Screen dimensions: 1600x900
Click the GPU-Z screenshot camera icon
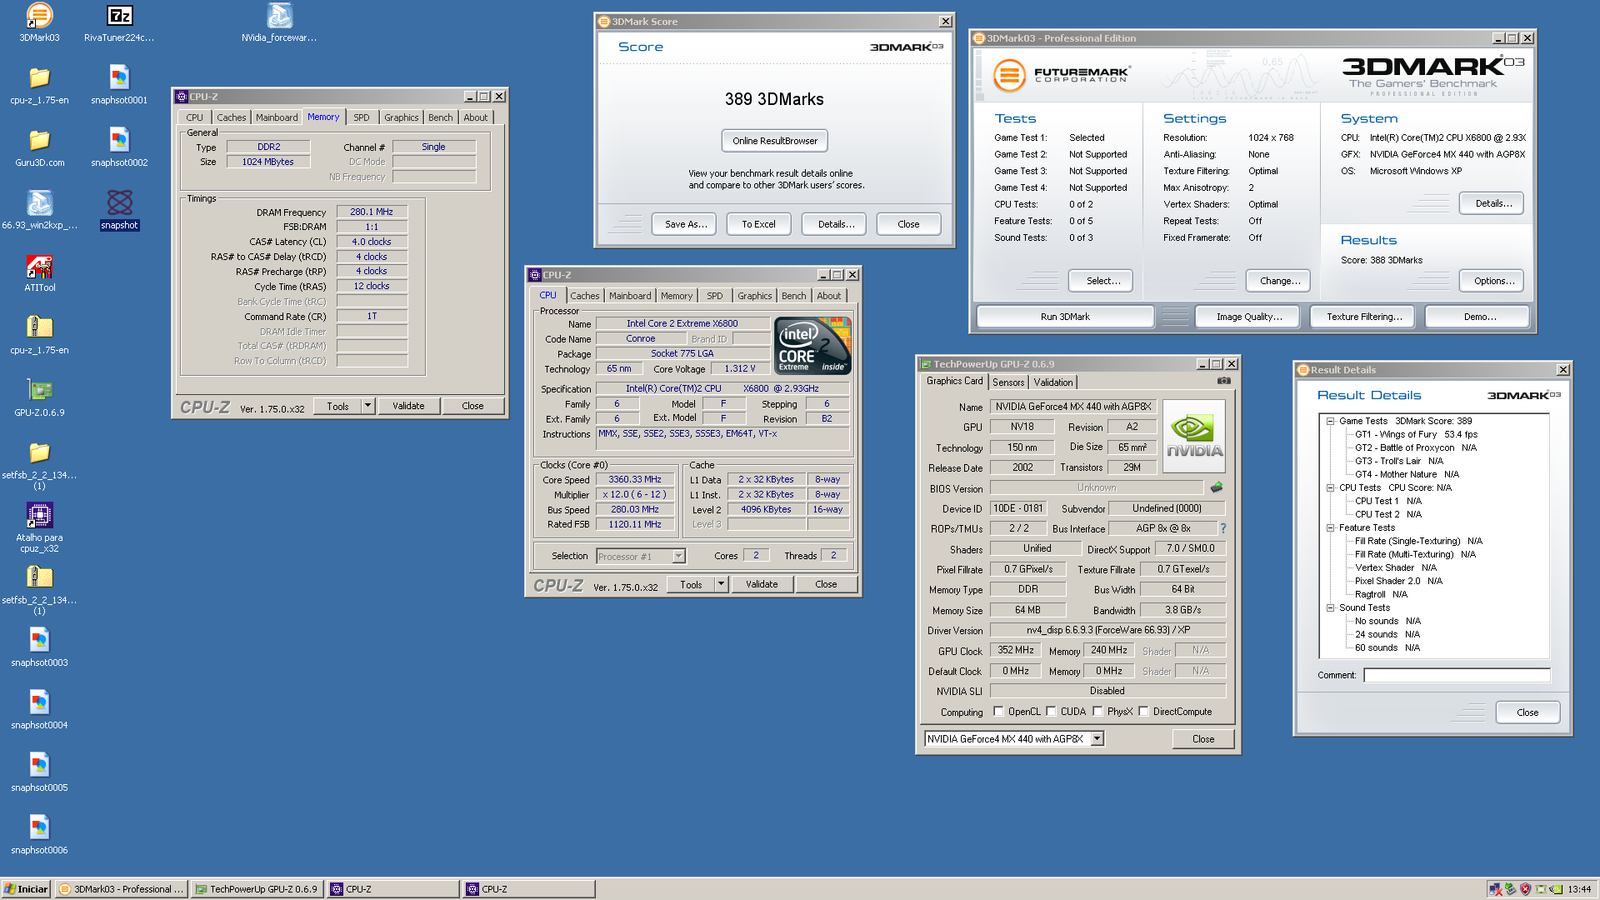pos(1223,381)
